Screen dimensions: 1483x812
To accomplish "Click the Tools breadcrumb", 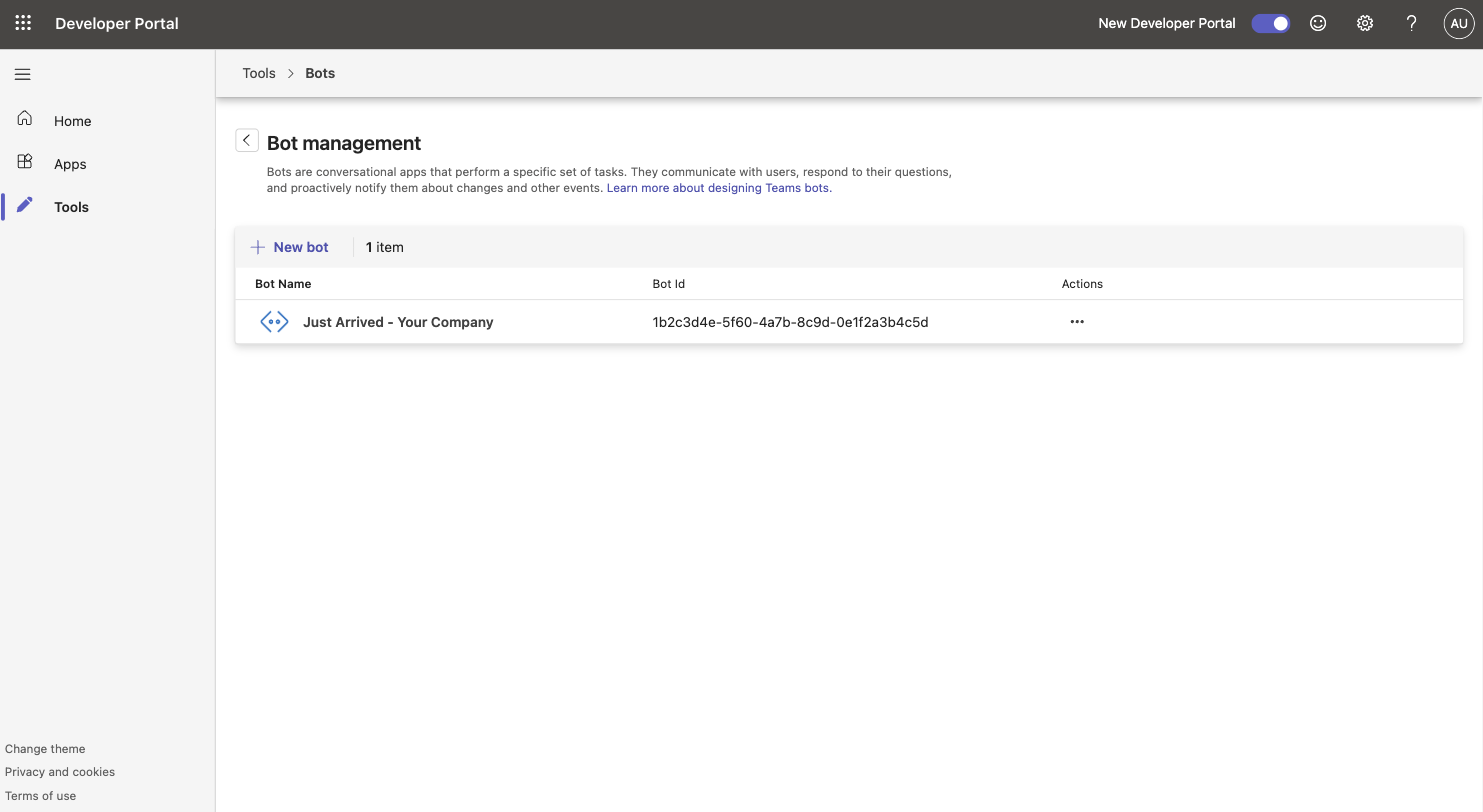I will coord(259,73).
